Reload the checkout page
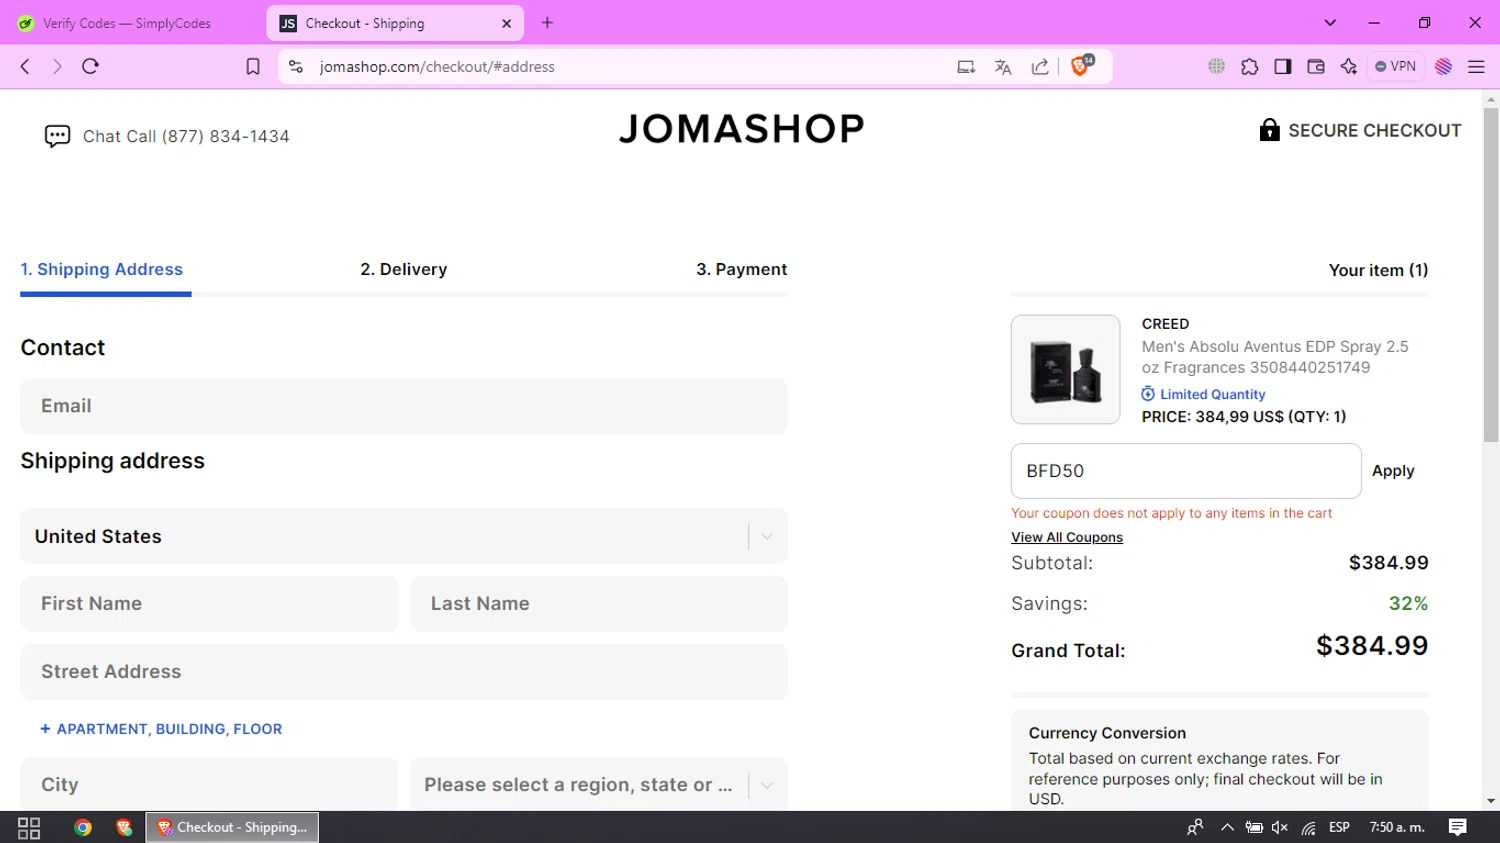 click(x=90, y=66)
